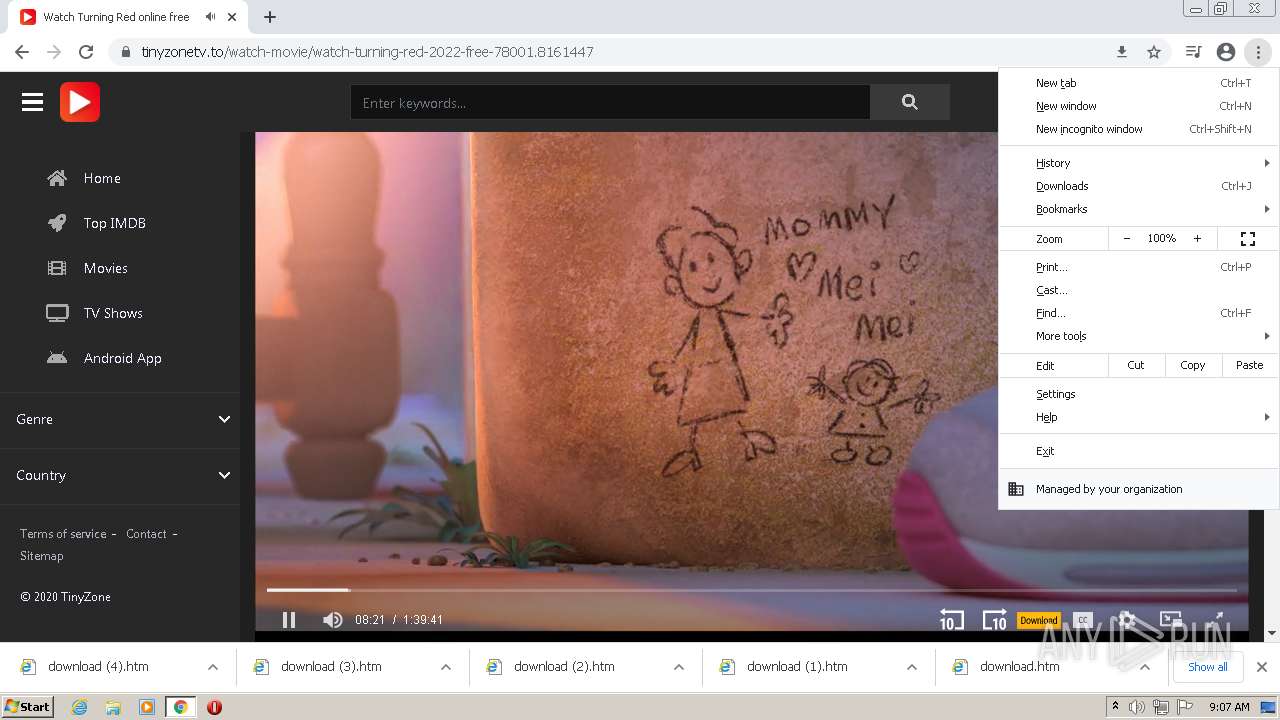Expand the Help submenu
Image resolution: width=1280 pixels, height=720 pixels.
click(x=1139, y=417)
